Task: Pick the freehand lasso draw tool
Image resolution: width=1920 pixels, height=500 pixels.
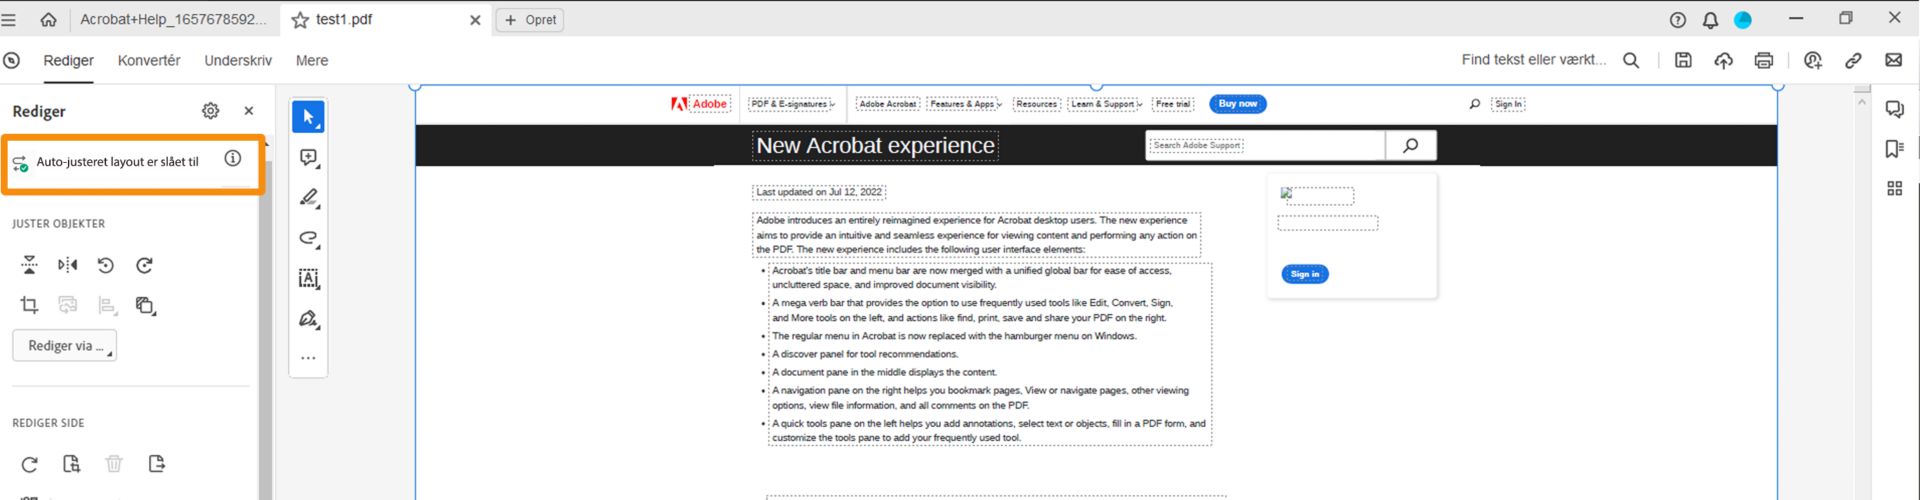Action: [308, 238]
